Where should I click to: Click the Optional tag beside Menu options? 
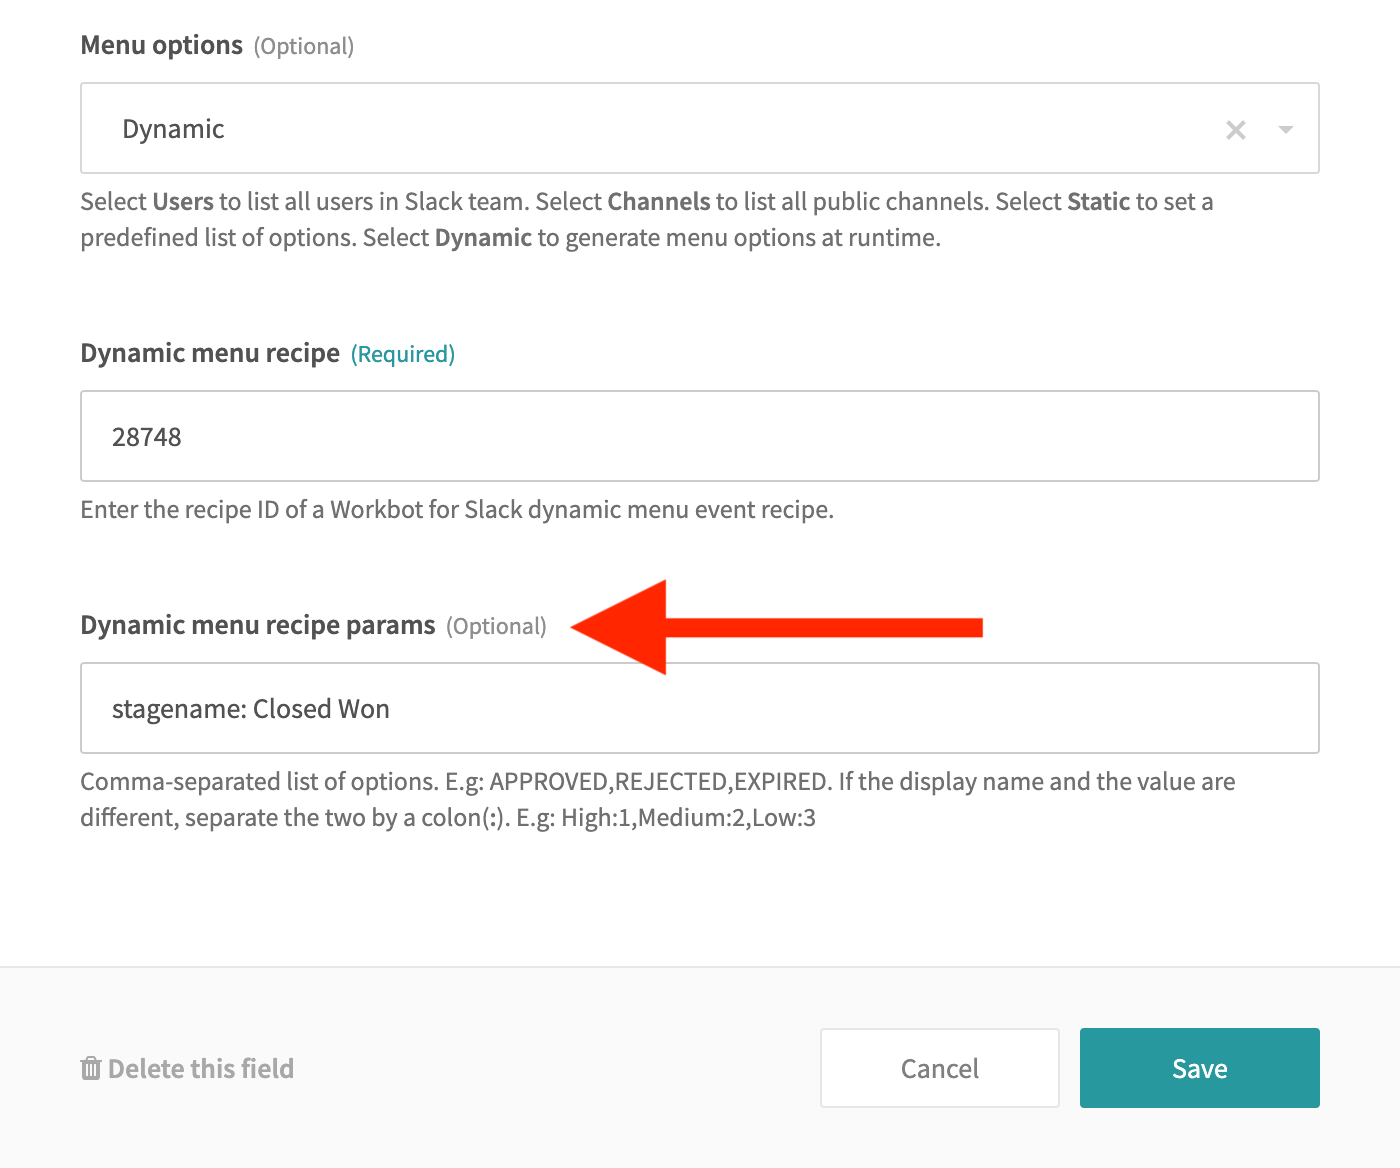tap(304, 46)
